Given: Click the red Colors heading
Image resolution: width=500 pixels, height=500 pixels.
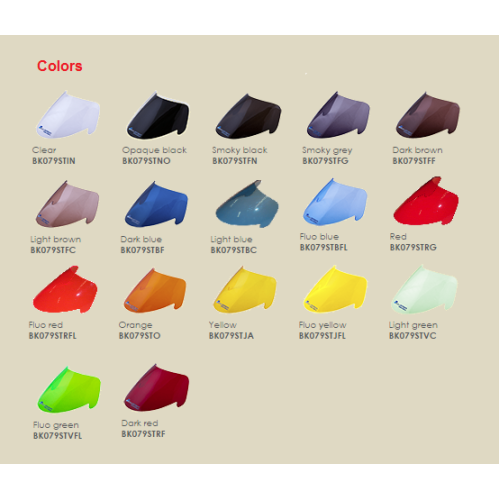Looking at the screenshot, I should (x=60, y=66).
